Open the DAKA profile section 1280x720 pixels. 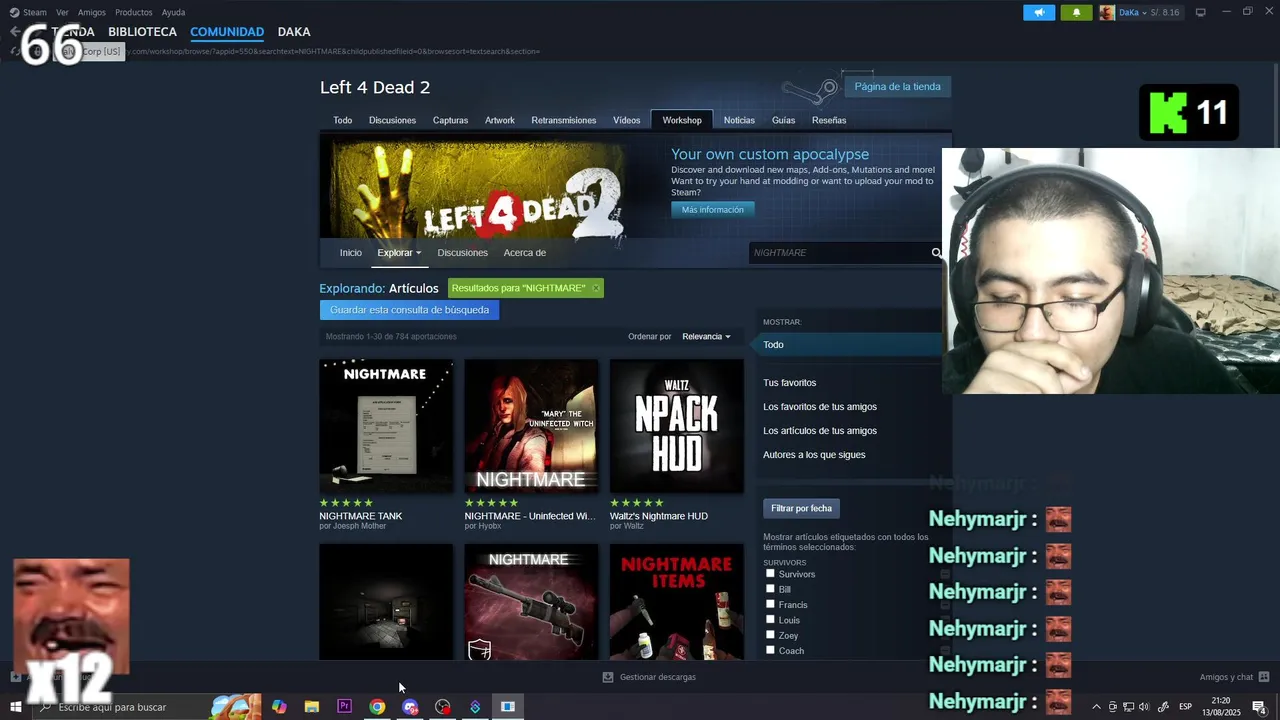point(294,32)
